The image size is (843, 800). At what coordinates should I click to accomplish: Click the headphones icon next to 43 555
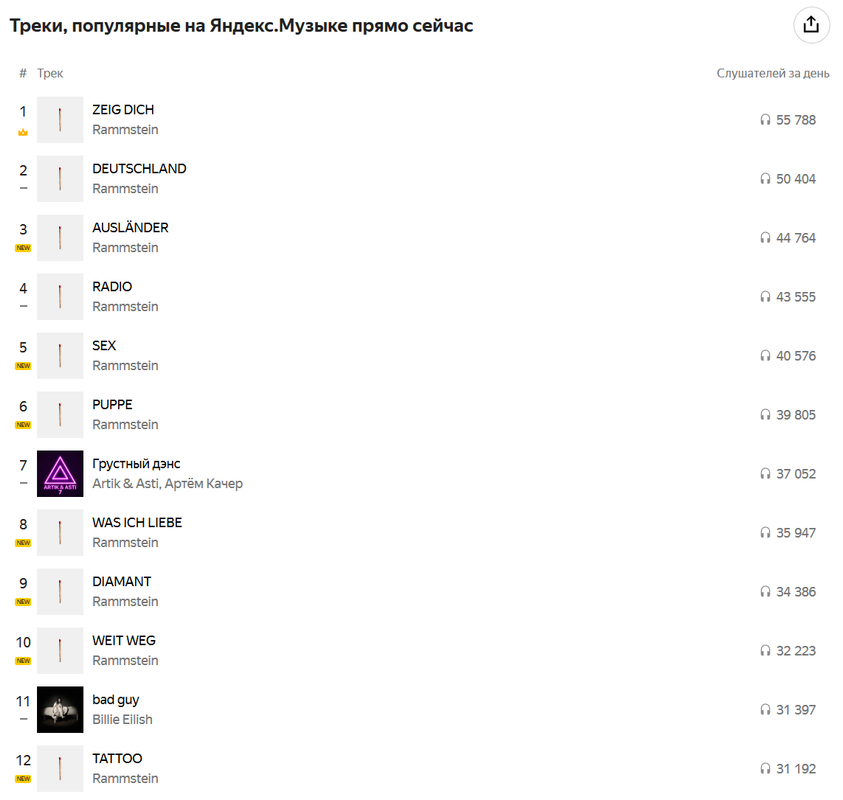pyautogui.click(x=766, y=297)
